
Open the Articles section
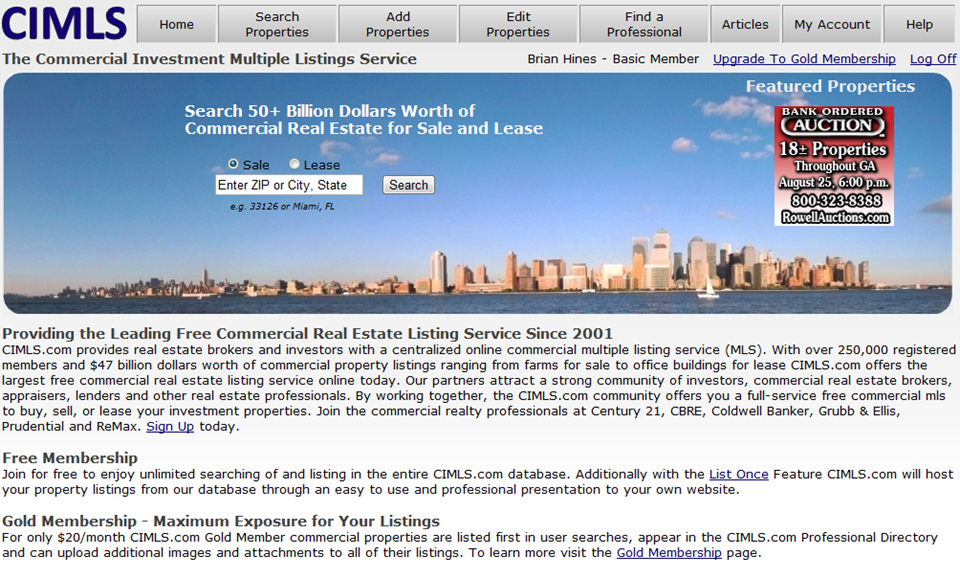745,24
